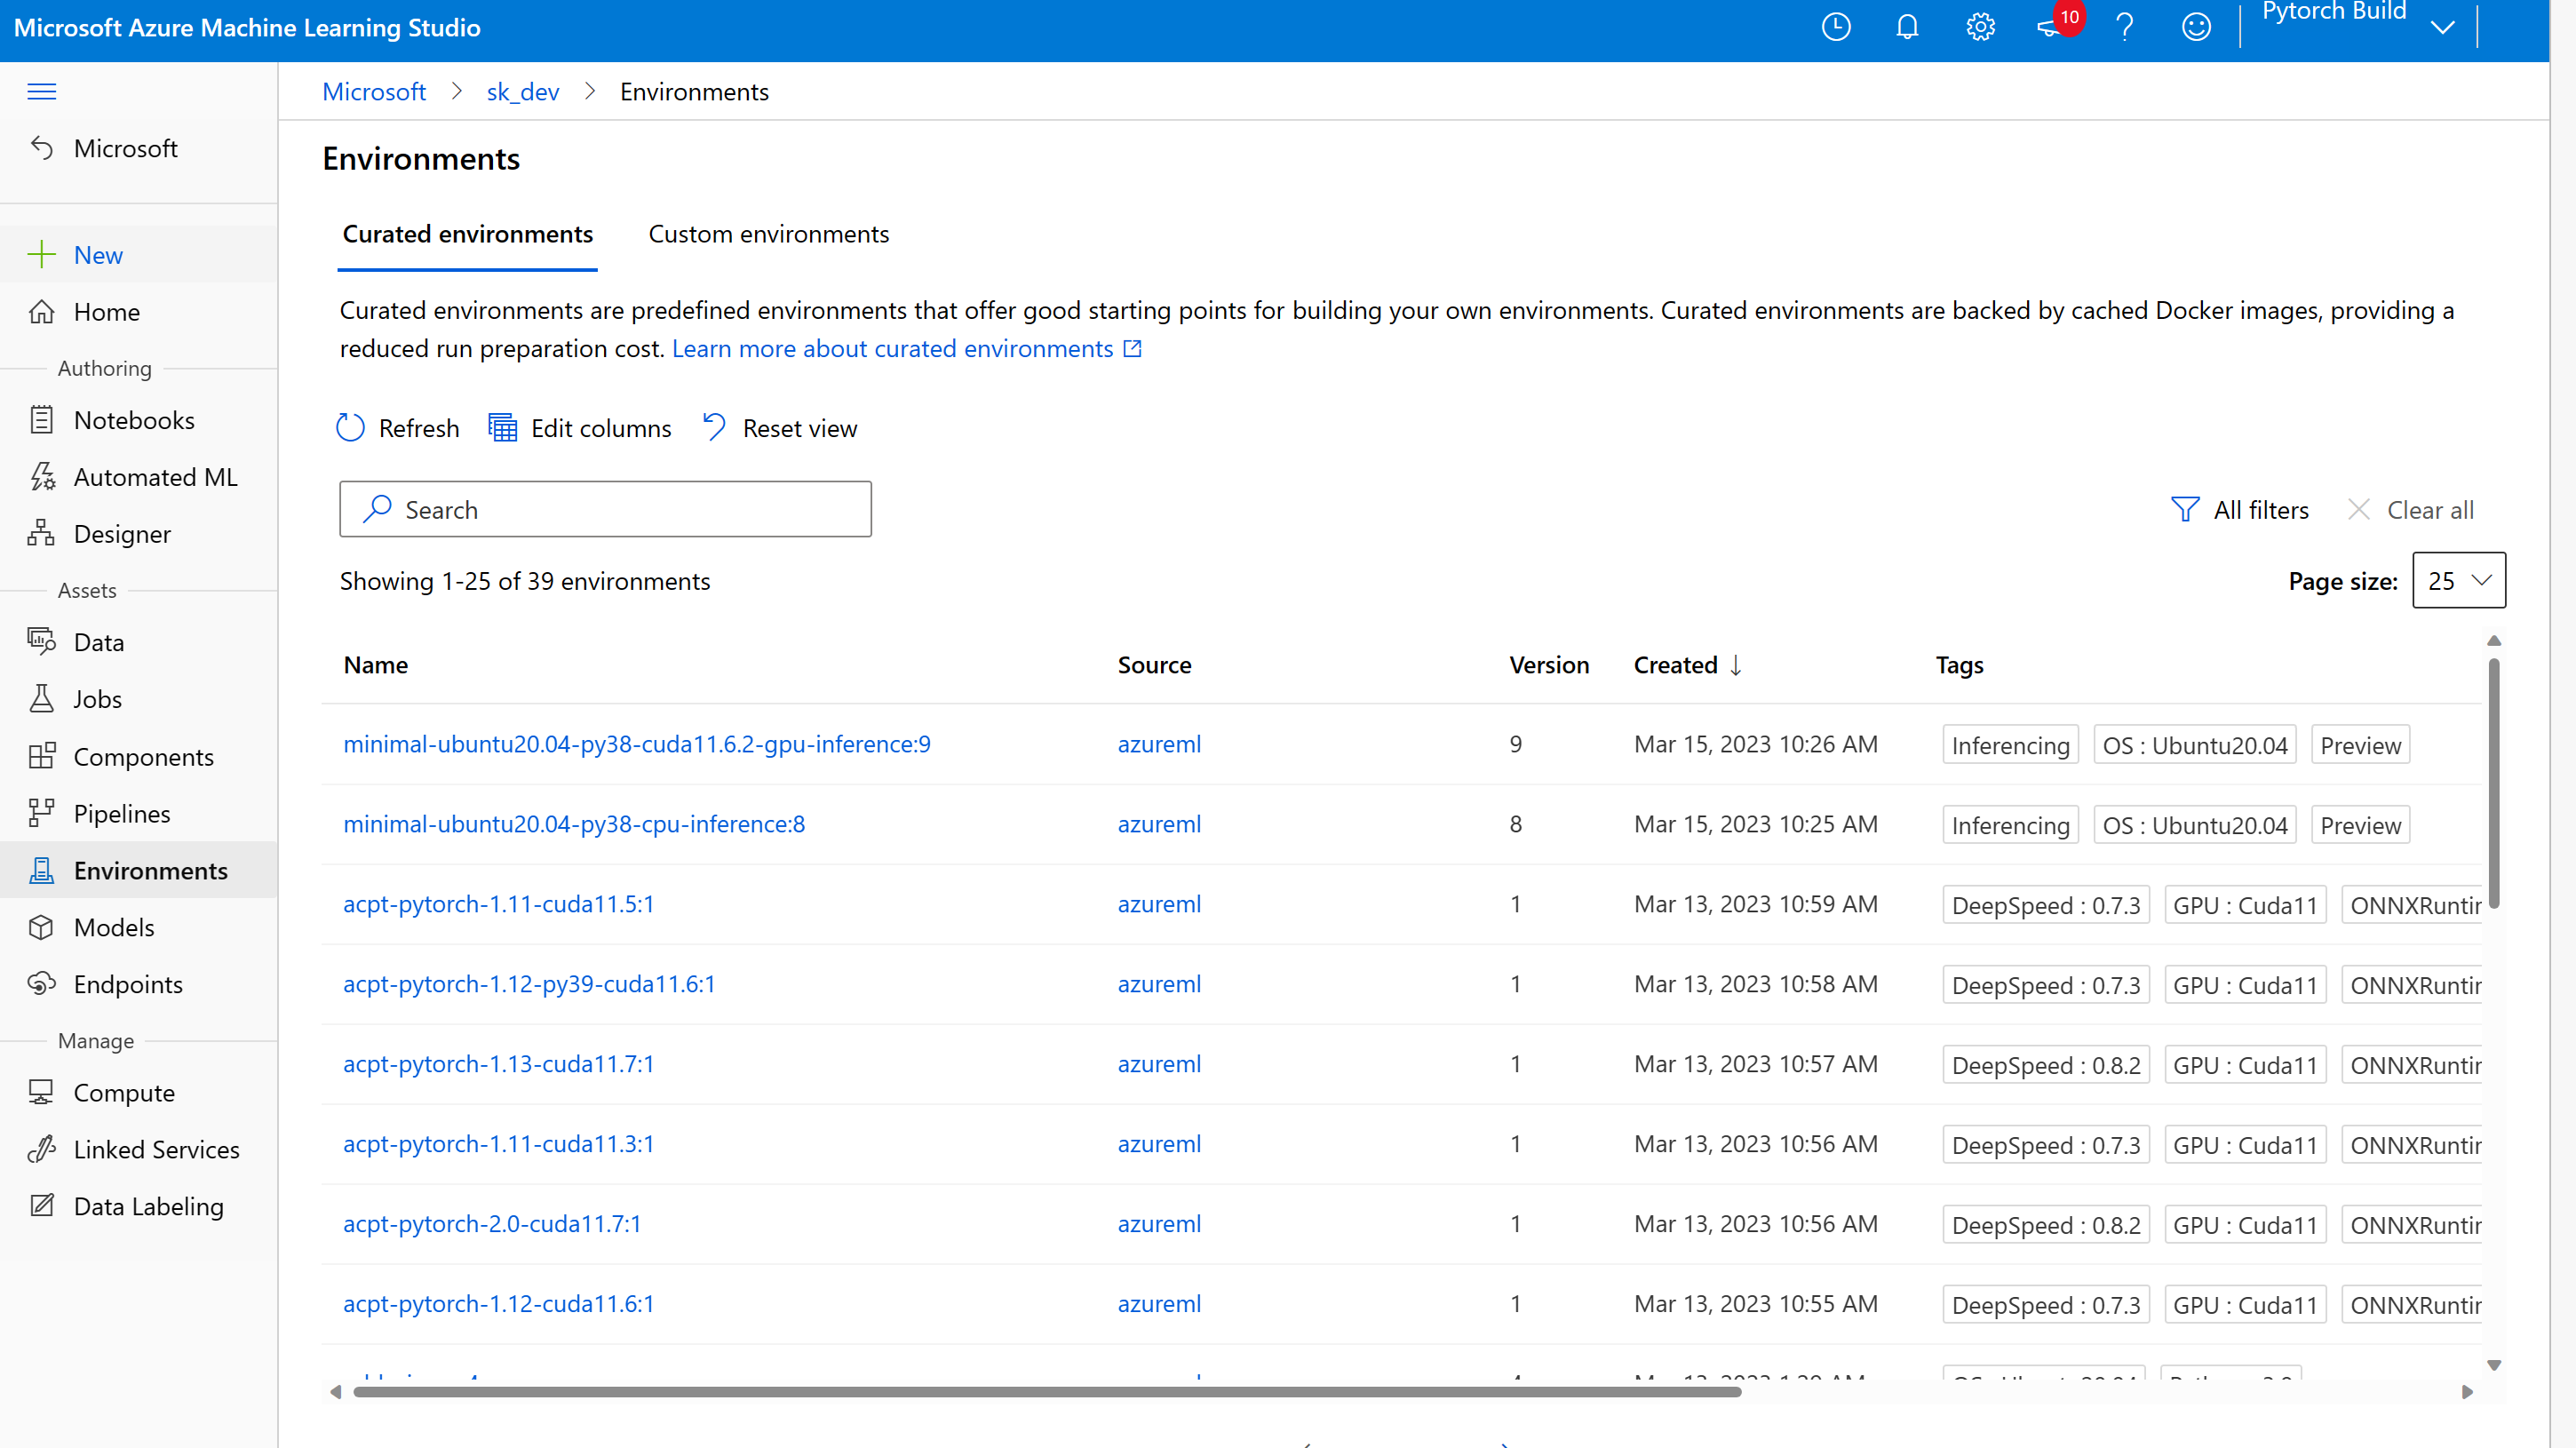Open the settings gear in the top bar
Viewport: 2576px width, 1448px height.
tap(1980, 27)
